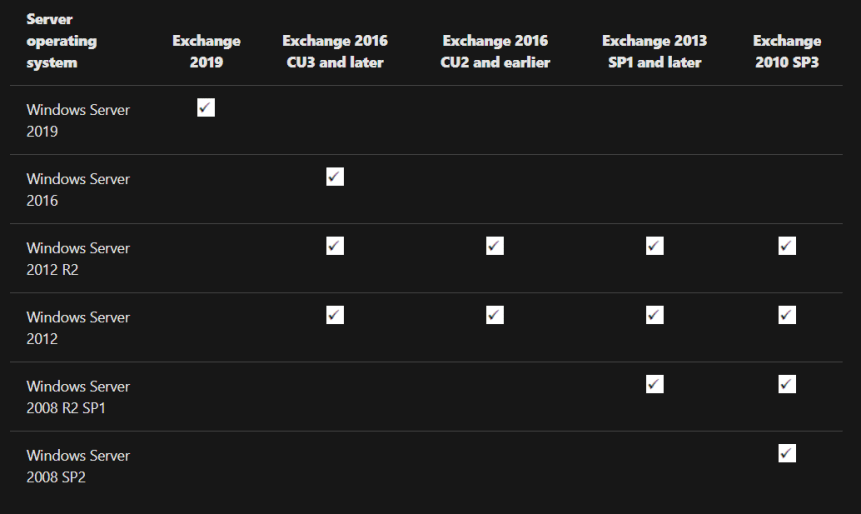Click the Exchange 2019 column header
Screen dimensions: 861x514
pyautogui.click(x=206, y=52)
